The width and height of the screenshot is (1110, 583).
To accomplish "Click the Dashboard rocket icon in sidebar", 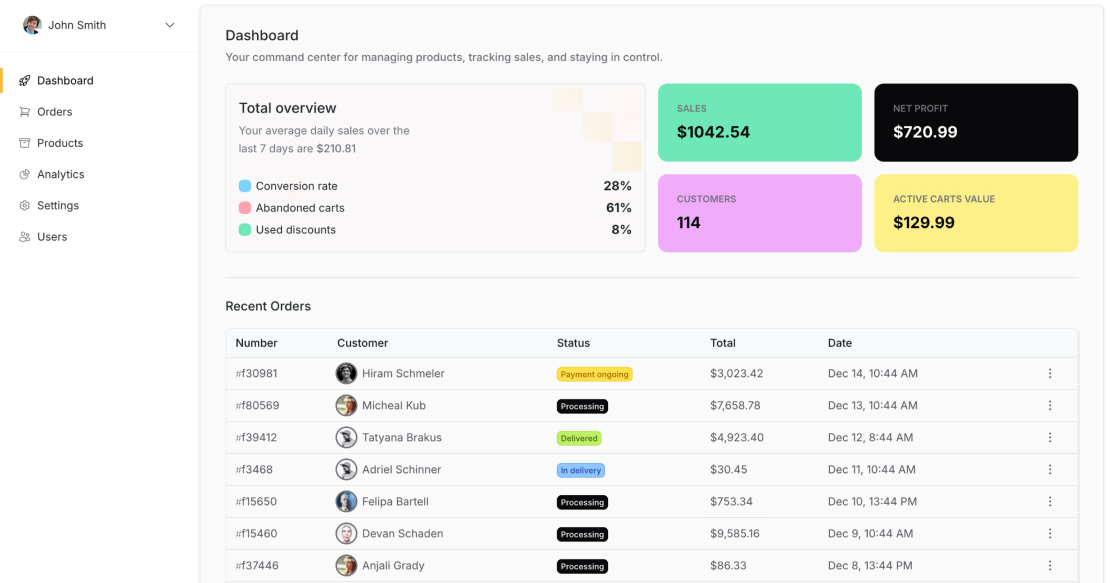I will click(x=25, y=81).
